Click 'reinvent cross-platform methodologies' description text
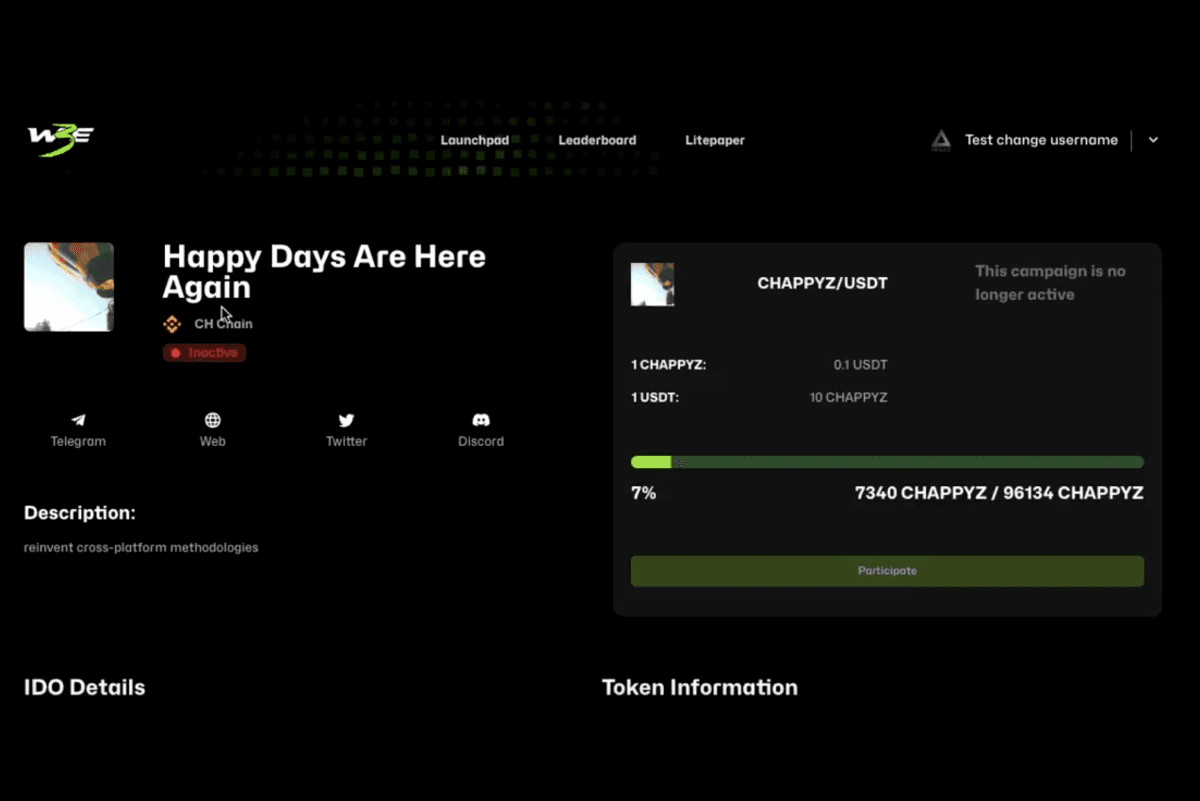The image size is (1200, 801). point(141,548)
